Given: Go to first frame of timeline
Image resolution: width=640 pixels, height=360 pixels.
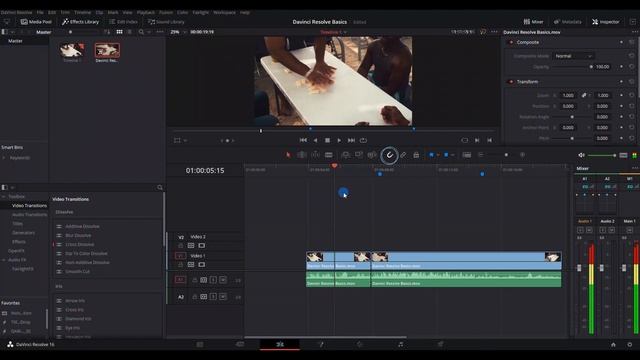Looking at the screenshot, I should click(x=303, y=140).
